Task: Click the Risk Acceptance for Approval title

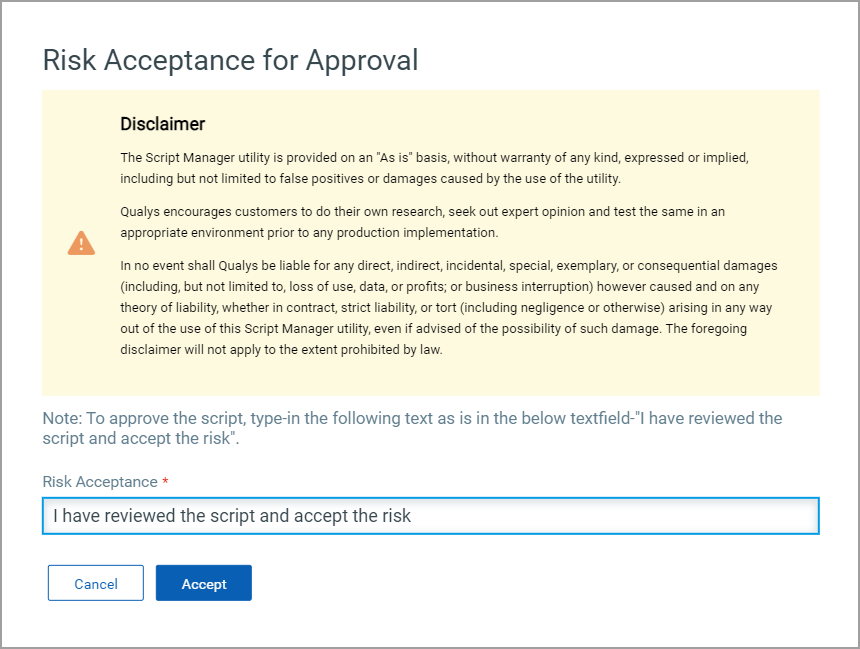Action: [230, 60]
